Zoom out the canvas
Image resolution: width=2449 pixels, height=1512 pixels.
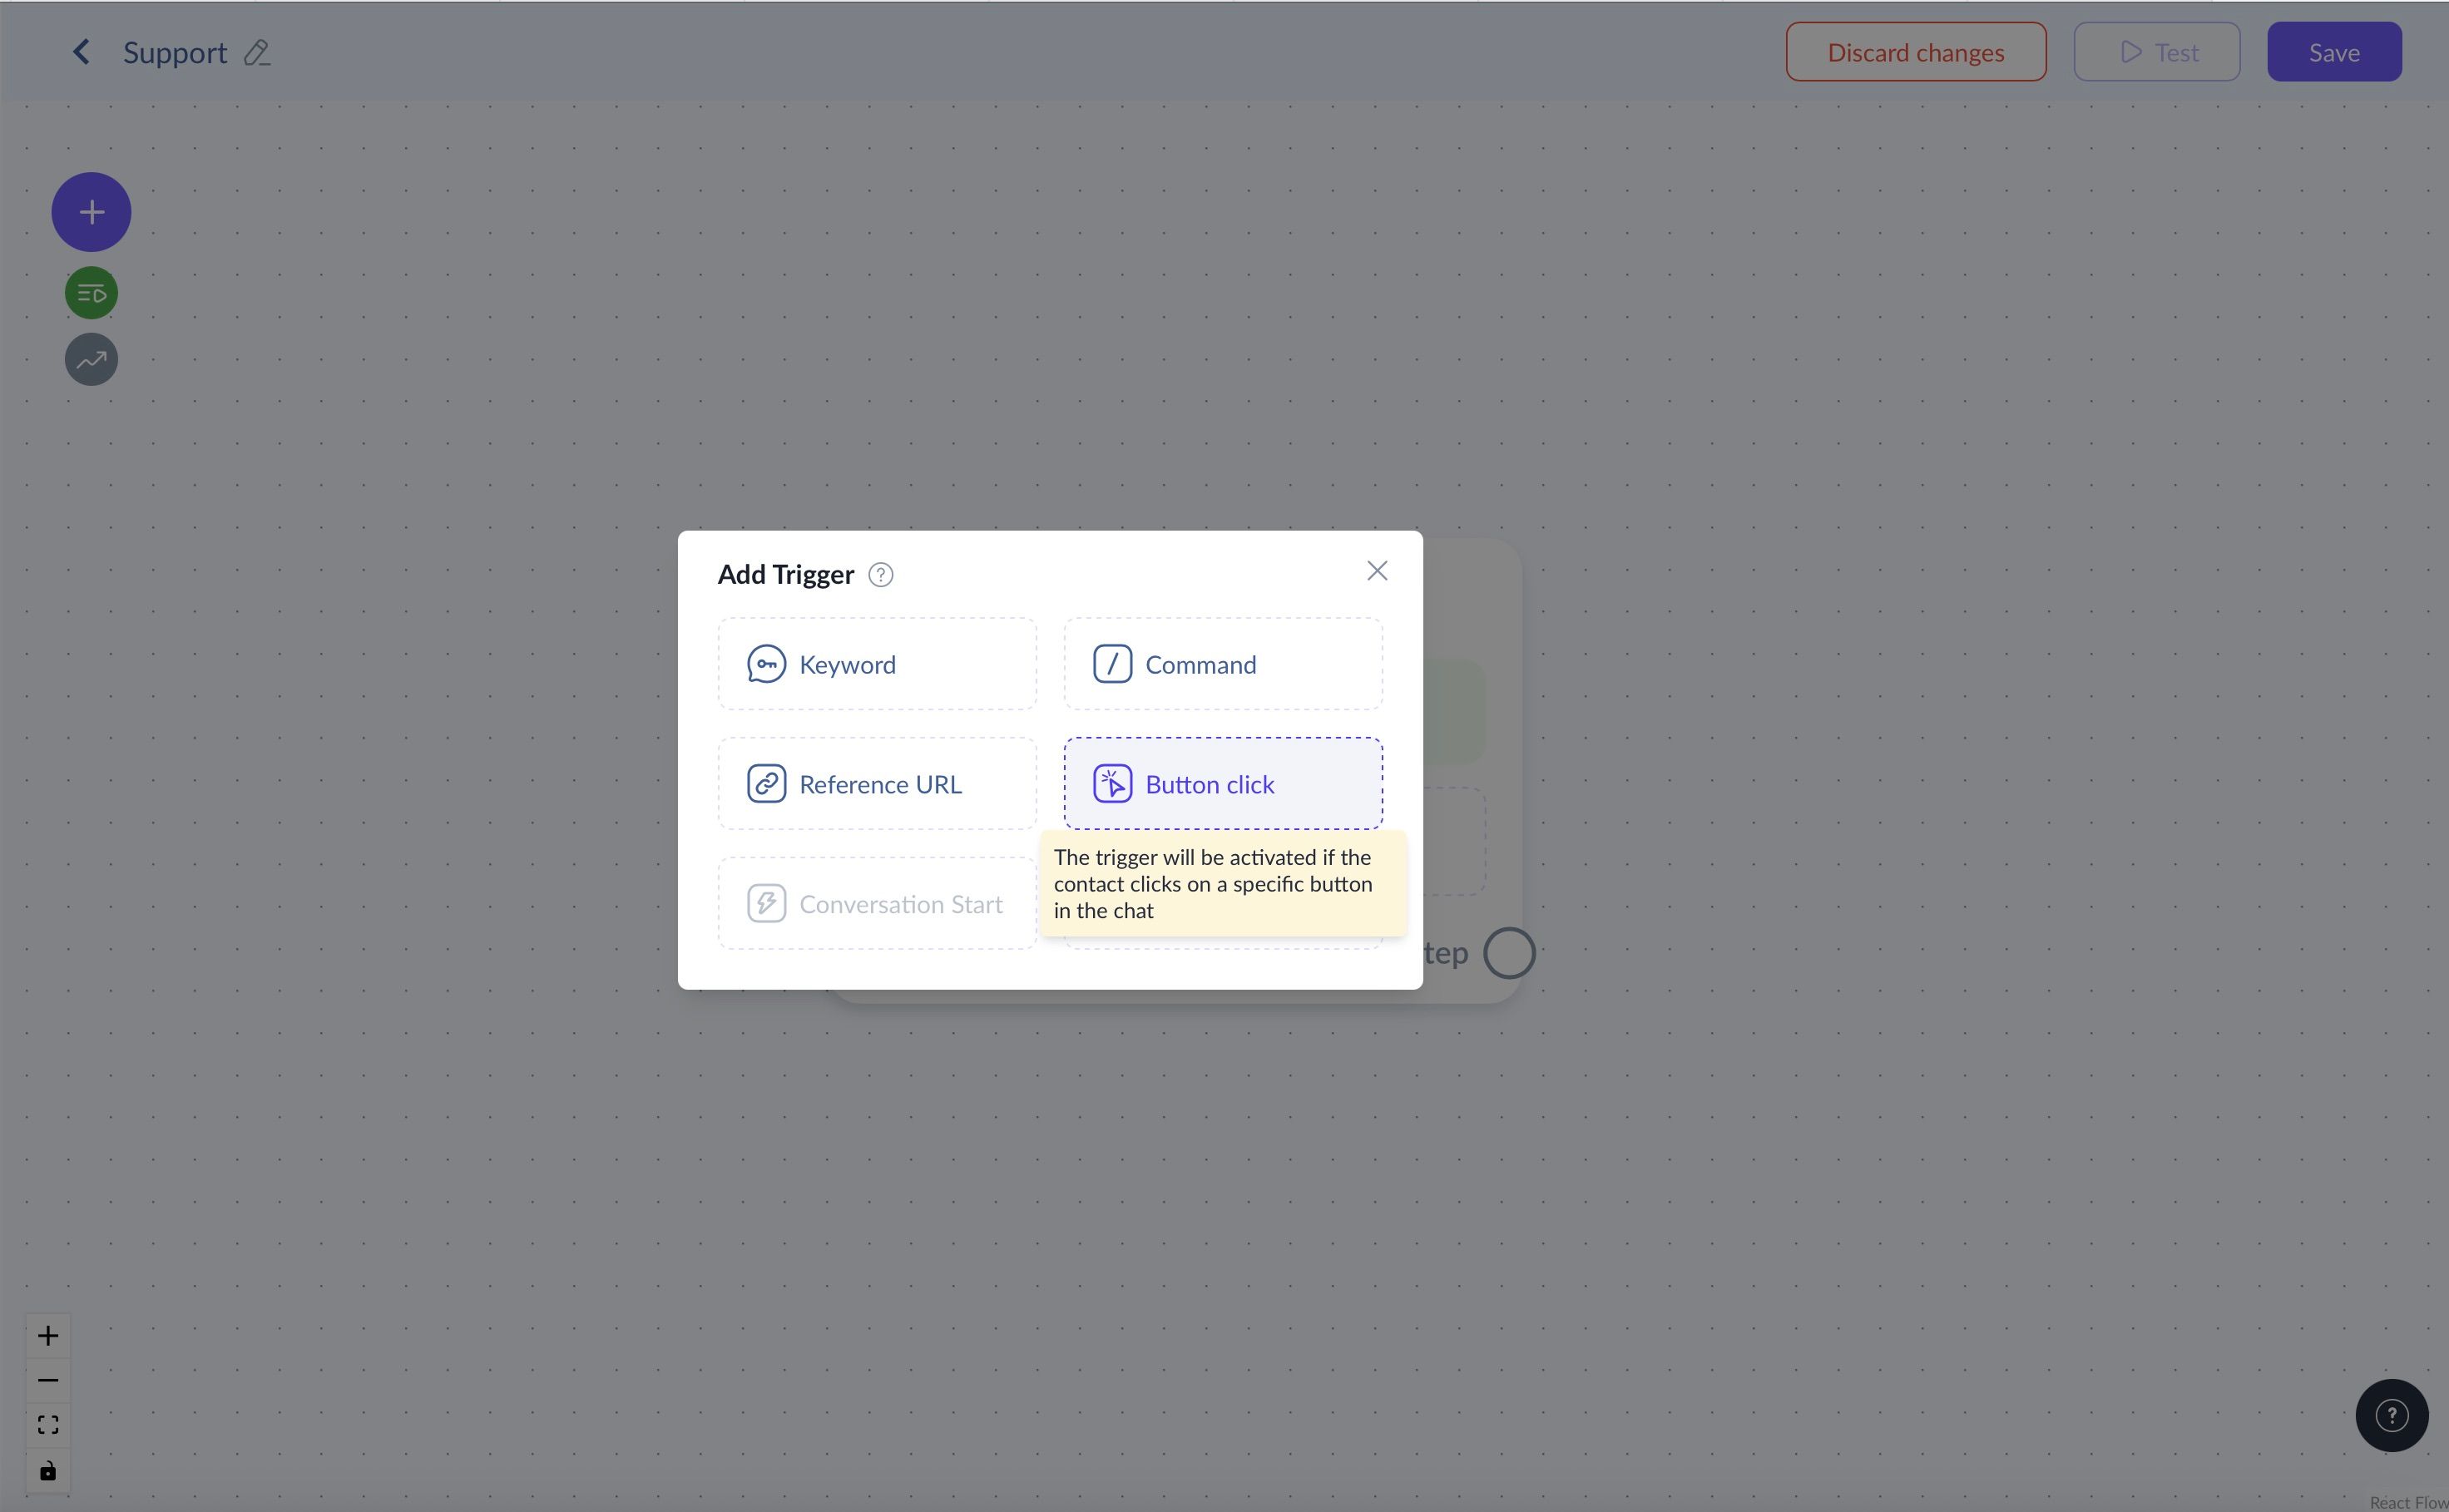click(x=48, y=1381)
